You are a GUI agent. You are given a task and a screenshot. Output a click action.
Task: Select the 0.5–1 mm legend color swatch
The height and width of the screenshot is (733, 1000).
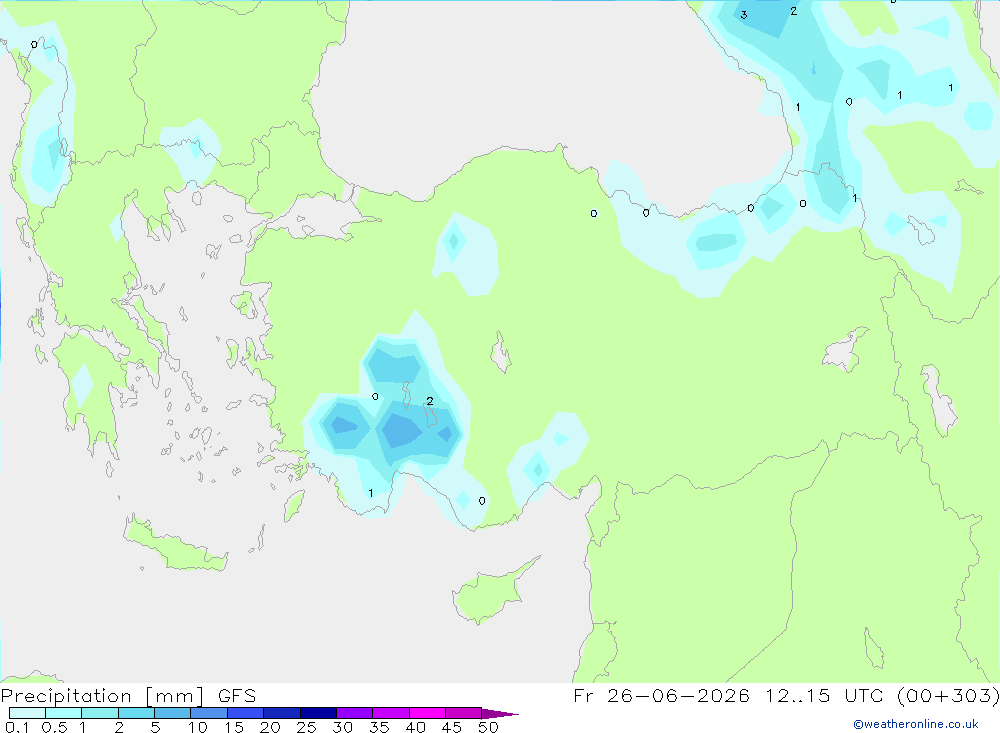(x=64, y=713)
